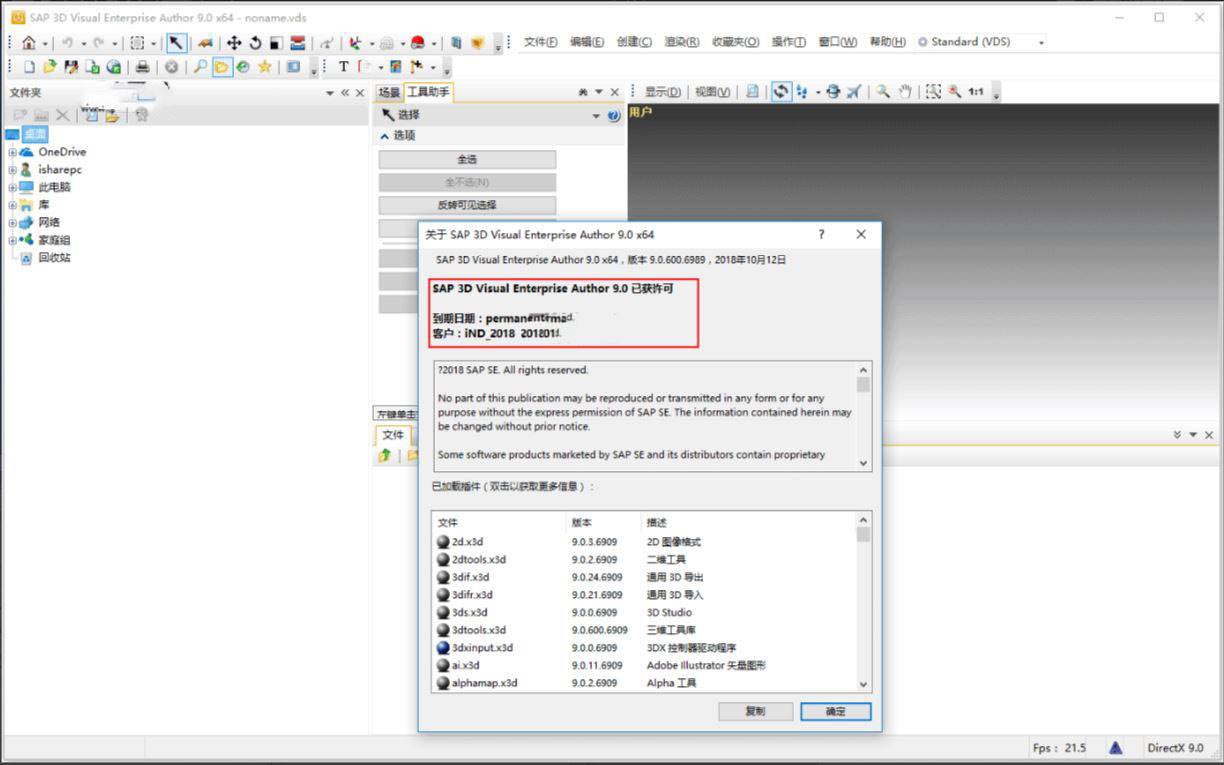Open the 视图(V) viewport menu
This screenshot has width=1224, height=765.
coord(712,92)
